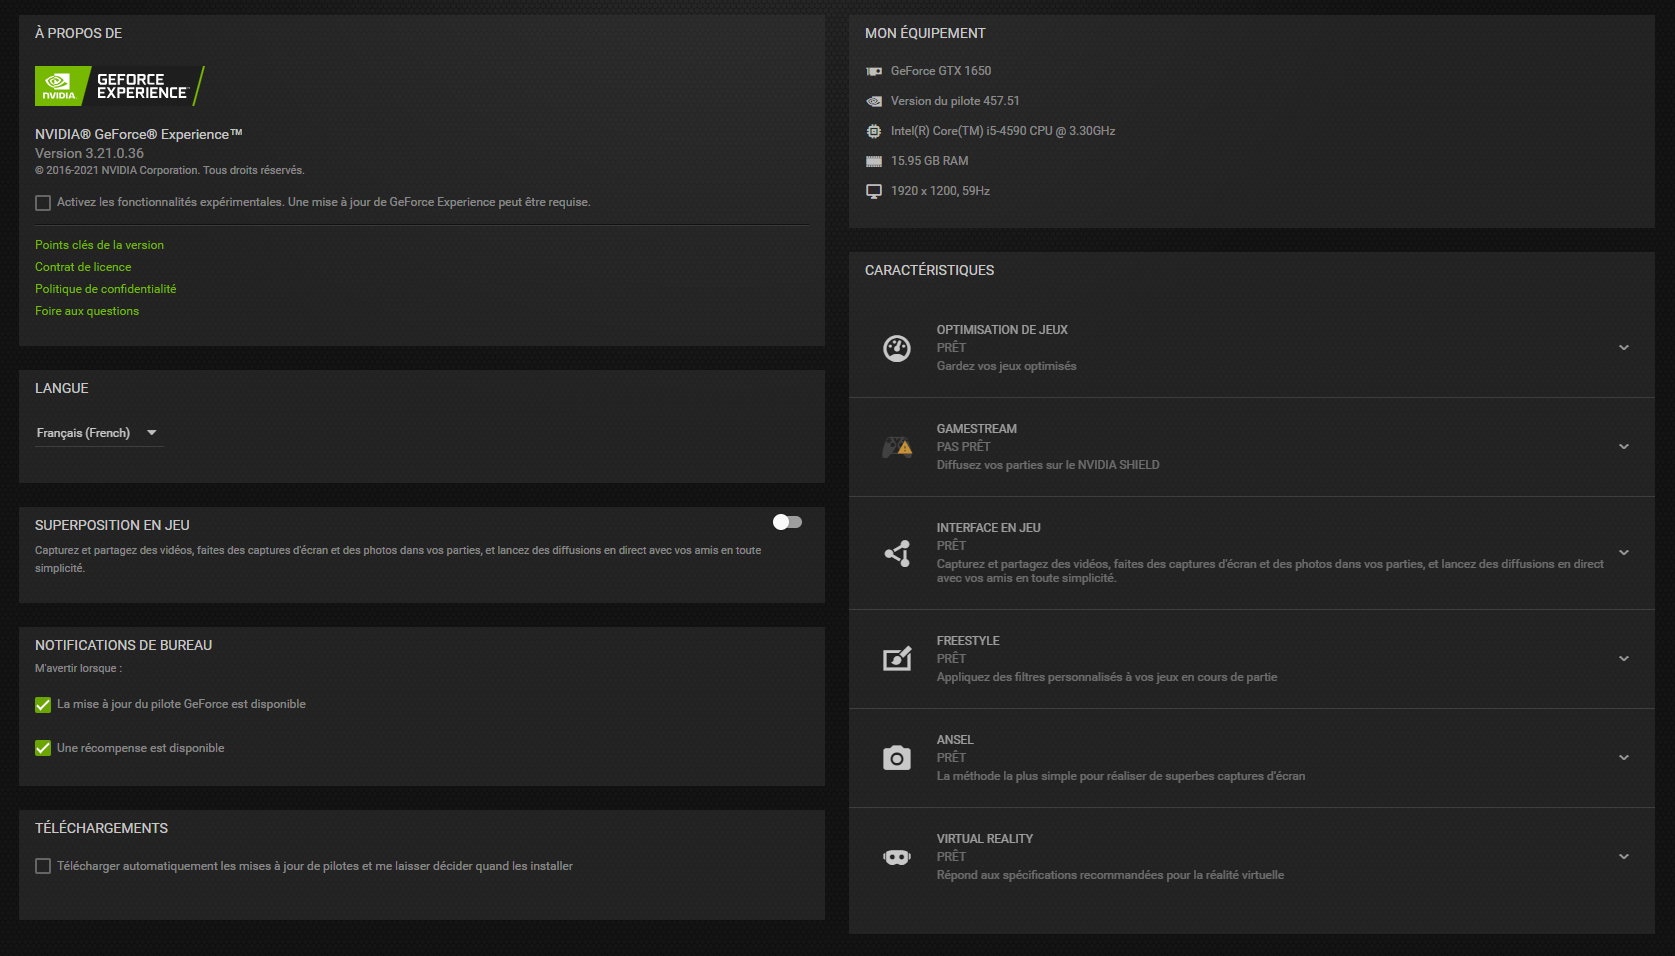
Task: Expand the Freestyle section chevron
Action: coord(1624,659)
